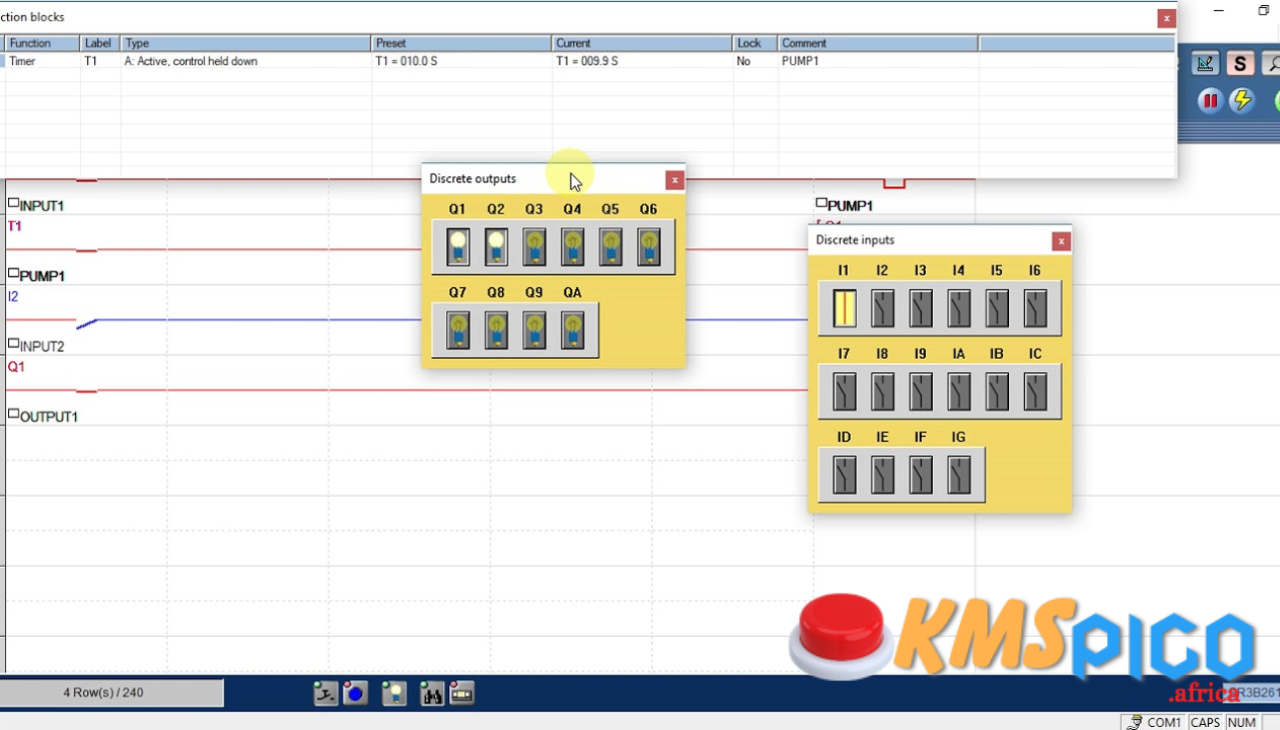
Task: Toggle input switch IA
Action: tap(959, 392)
